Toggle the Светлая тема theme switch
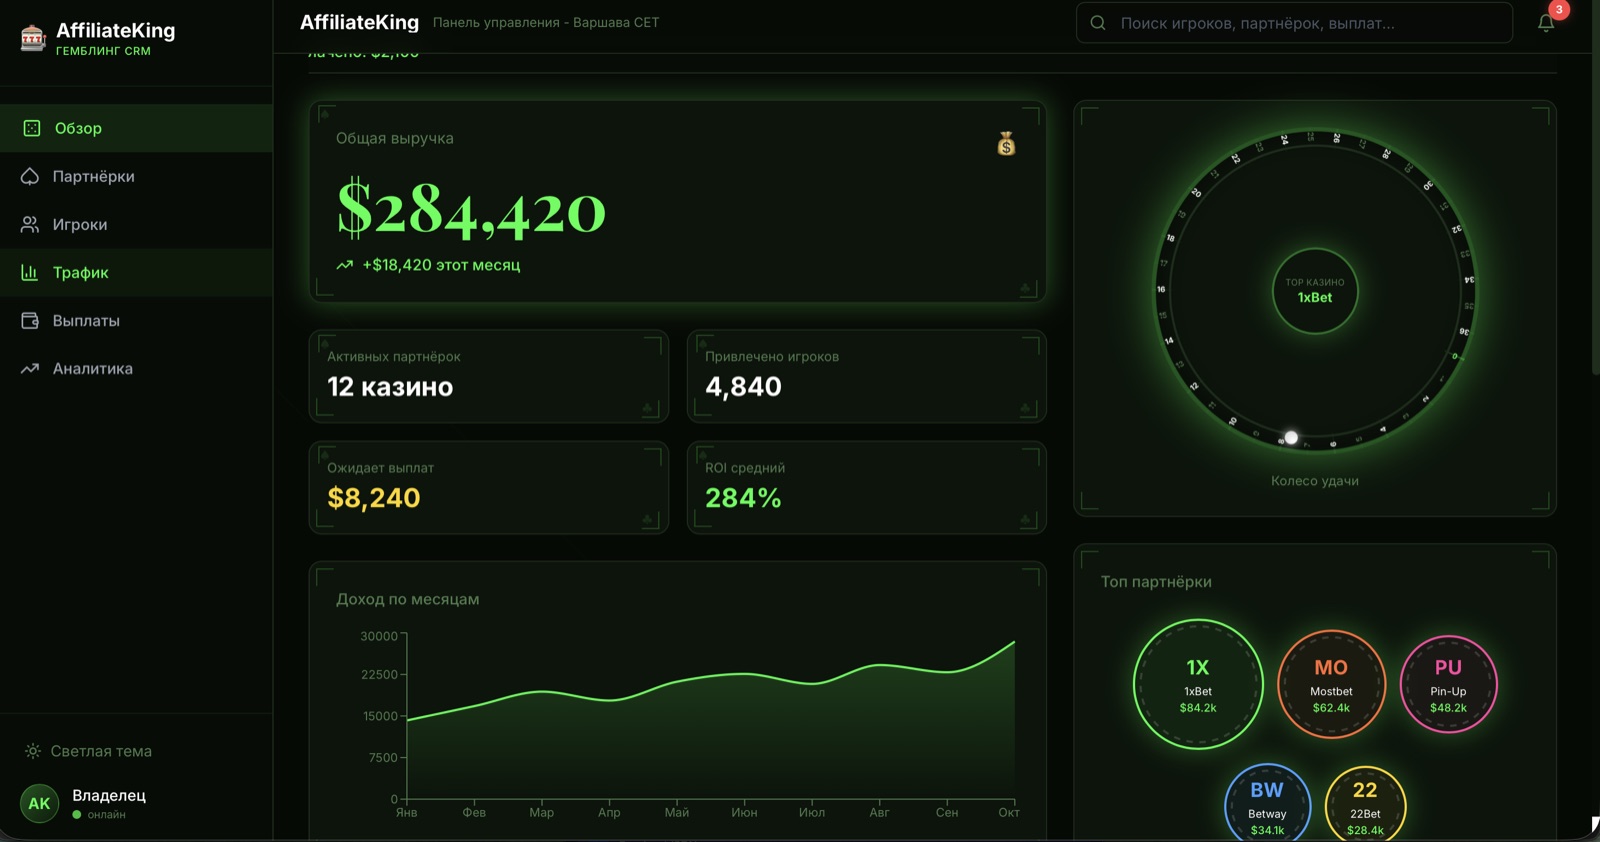The height and width of the screenshot is (842, 1600). [88, 751]
